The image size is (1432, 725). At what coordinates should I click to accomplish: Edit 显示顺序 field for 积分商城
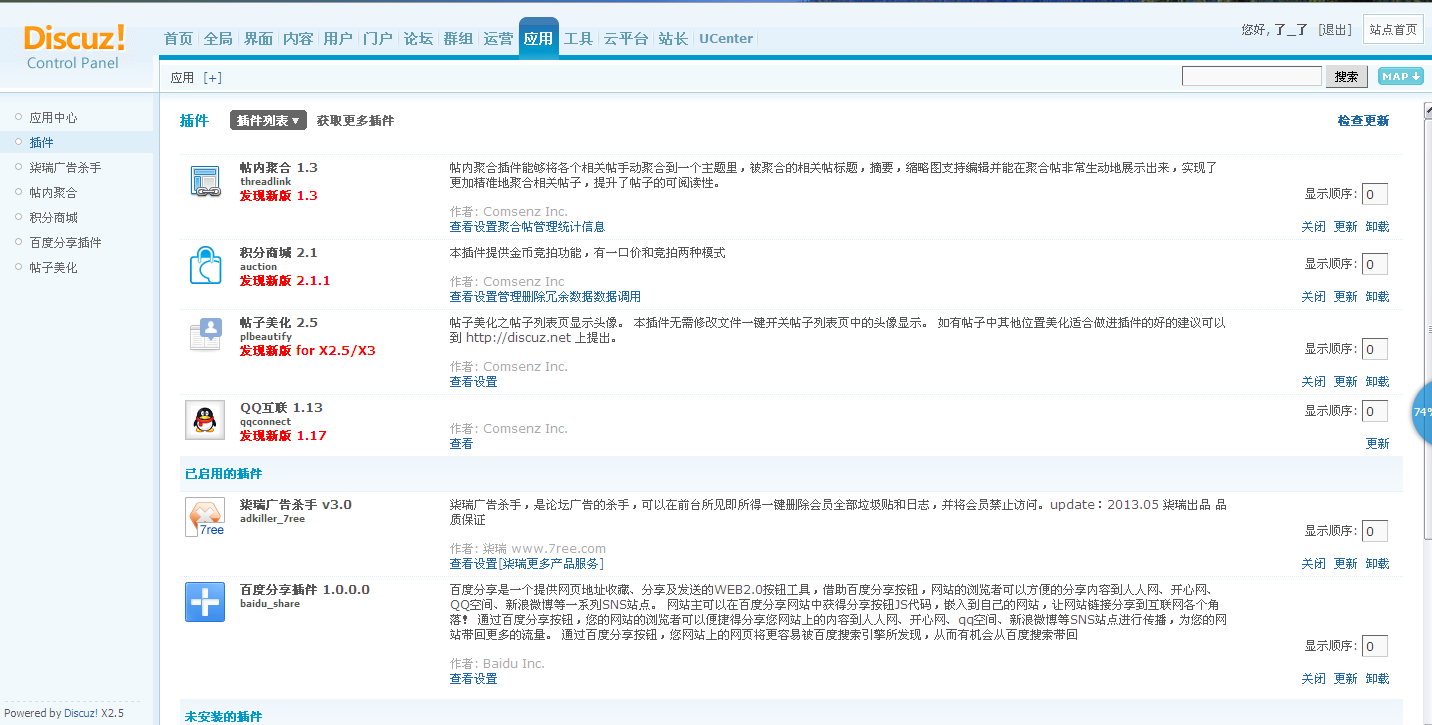tap(1375, 264)
